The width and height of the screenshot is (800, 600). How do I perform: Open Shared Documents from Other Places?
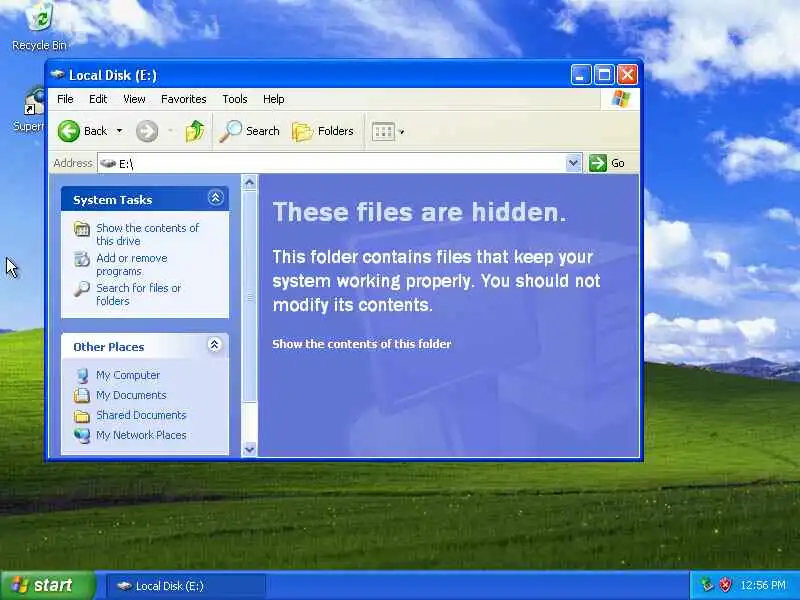point(141,415)
